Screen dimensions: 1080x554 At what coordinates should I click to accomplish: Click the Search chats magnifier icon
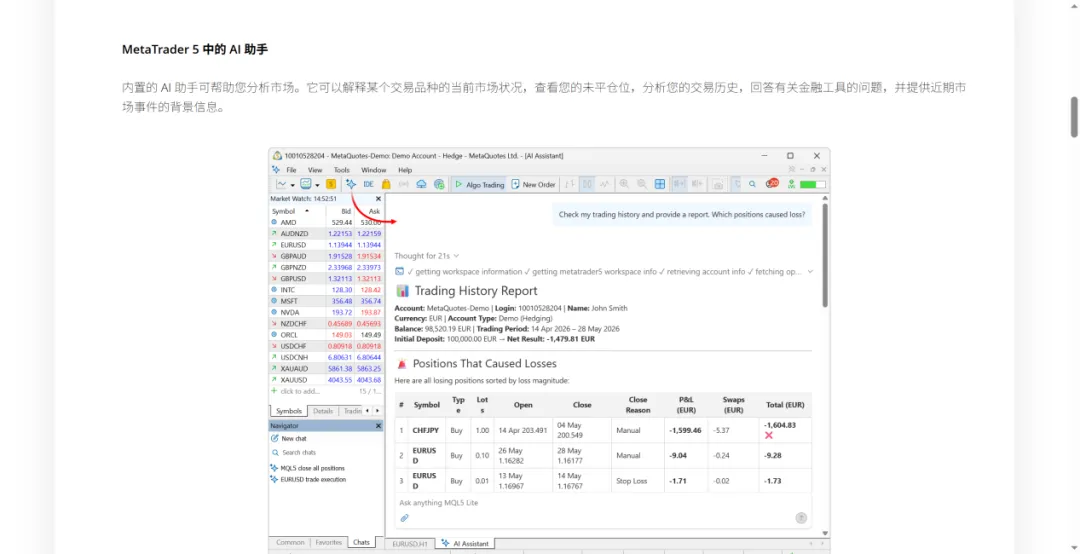pos(274,453)
